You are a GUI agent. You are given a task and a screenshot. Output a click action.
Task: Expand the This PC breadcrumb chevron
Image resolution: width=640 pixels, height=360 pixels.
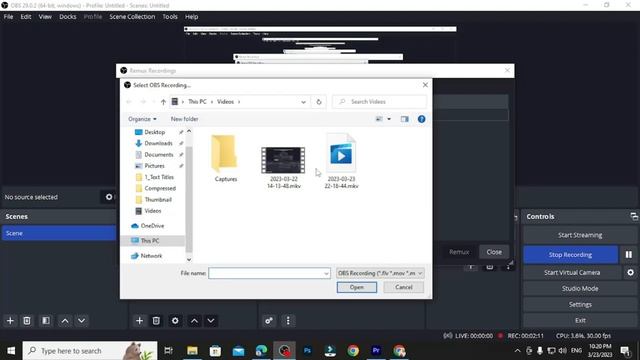coord(212,102)
